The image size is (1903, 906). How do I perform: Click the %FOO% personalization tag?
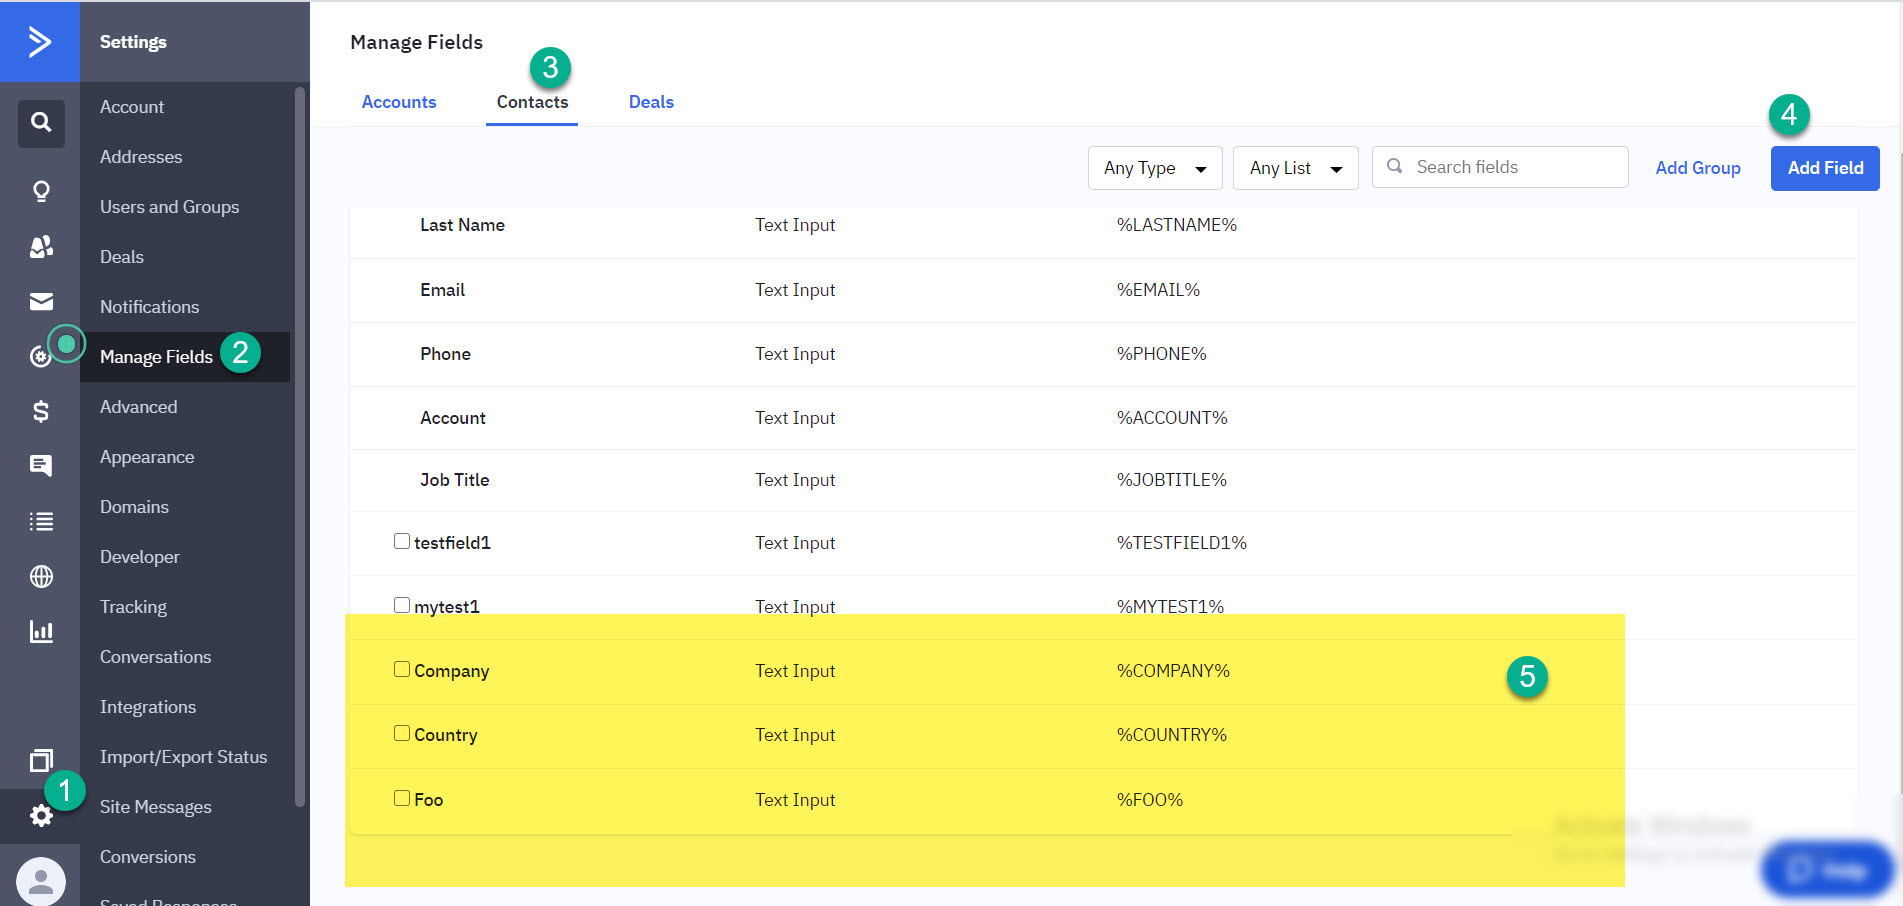pyautogui.click(x=1150, y=800)
